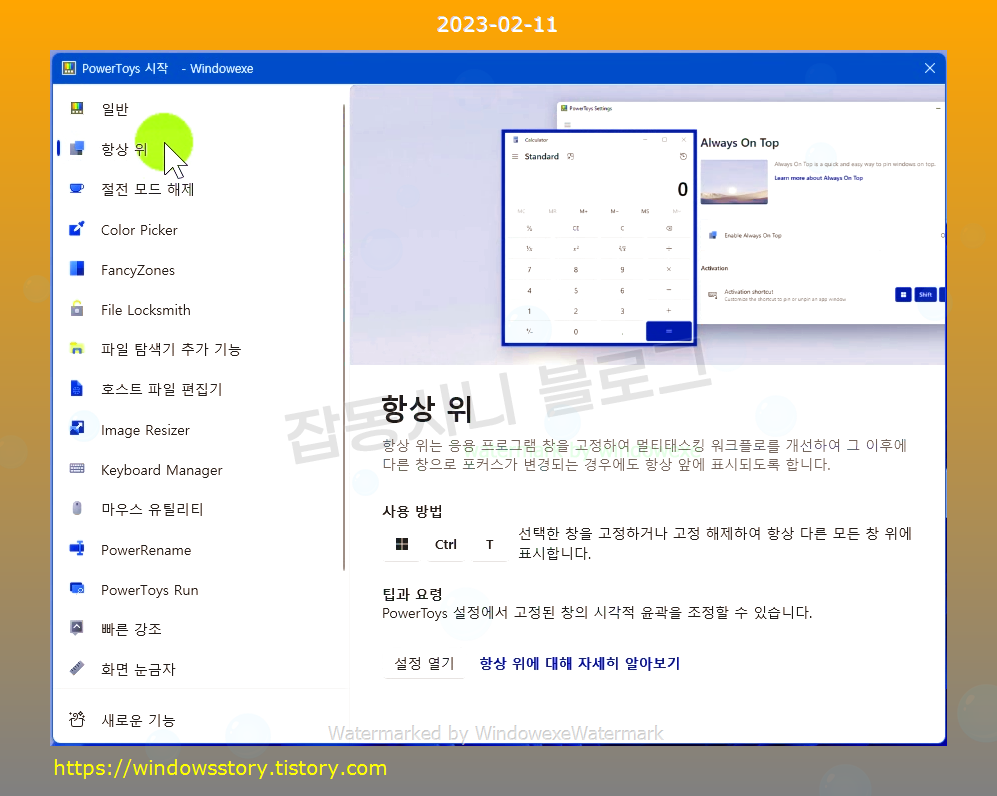Click the 마우스 유틸리티 mouse icon
Viewport: 997px width, 796px height.
tap(77, 509)
